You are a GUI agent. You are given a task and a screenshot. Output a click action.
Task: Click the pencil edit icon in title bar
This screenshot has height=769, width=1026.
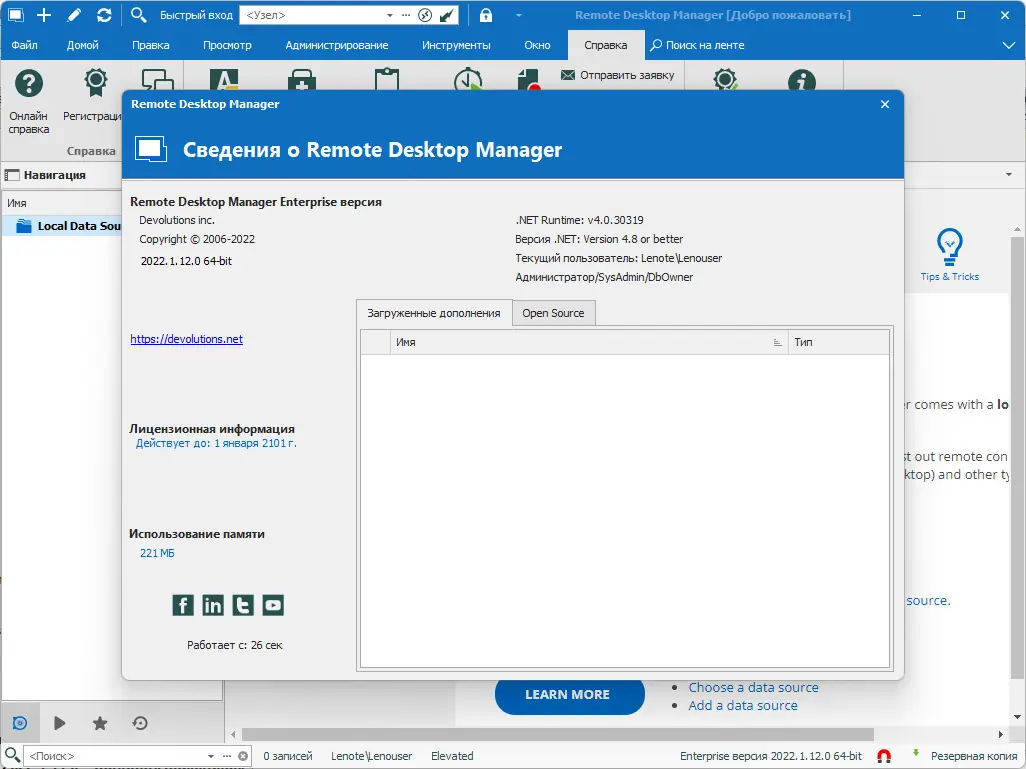click(72, 15)
